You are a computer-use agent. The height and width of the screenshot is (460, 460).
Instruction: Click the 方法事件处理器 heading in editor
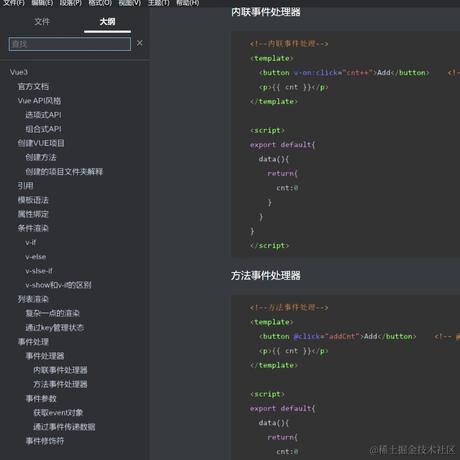tap(266, 276)
